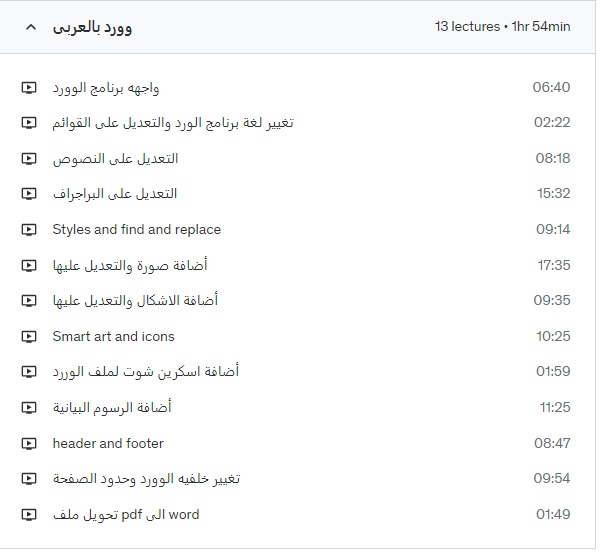Click video icon beside the 15:32 lecture
This screenshot has width=601, height=555.
pos(29,194)
